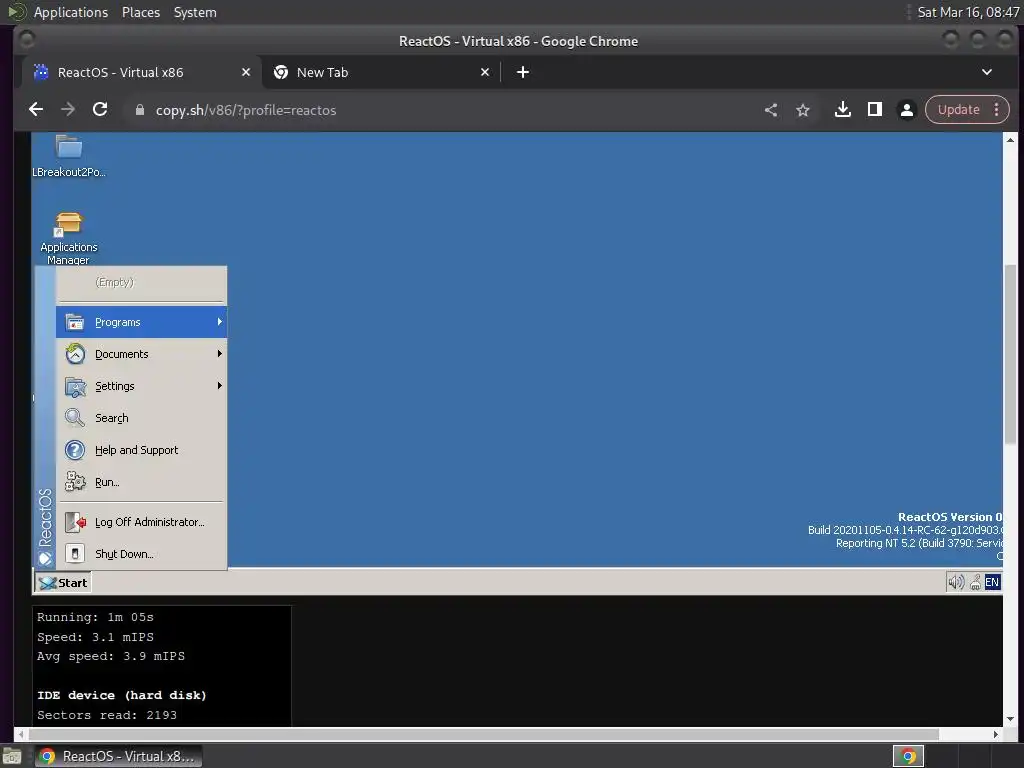This screenshot has height=768, width=1024.
Task: Open the Applications menu
Action: [x=71, y=12]
